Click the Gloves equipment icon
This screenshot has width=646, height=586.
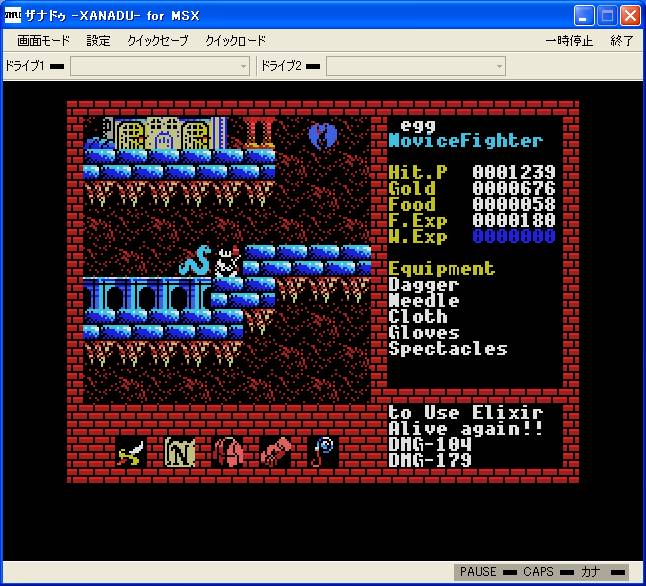[276, 452]
